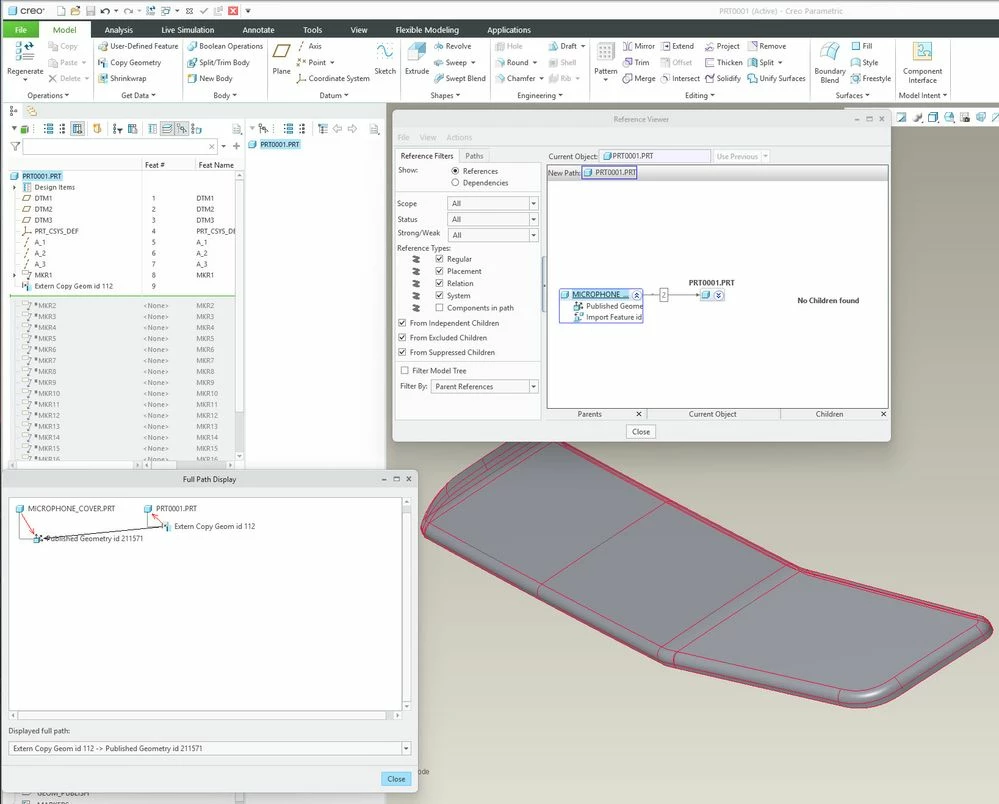Switch to the Annotate ribbon tab
The width and height of the screenshot is (999, 804).
coord(258,30)
